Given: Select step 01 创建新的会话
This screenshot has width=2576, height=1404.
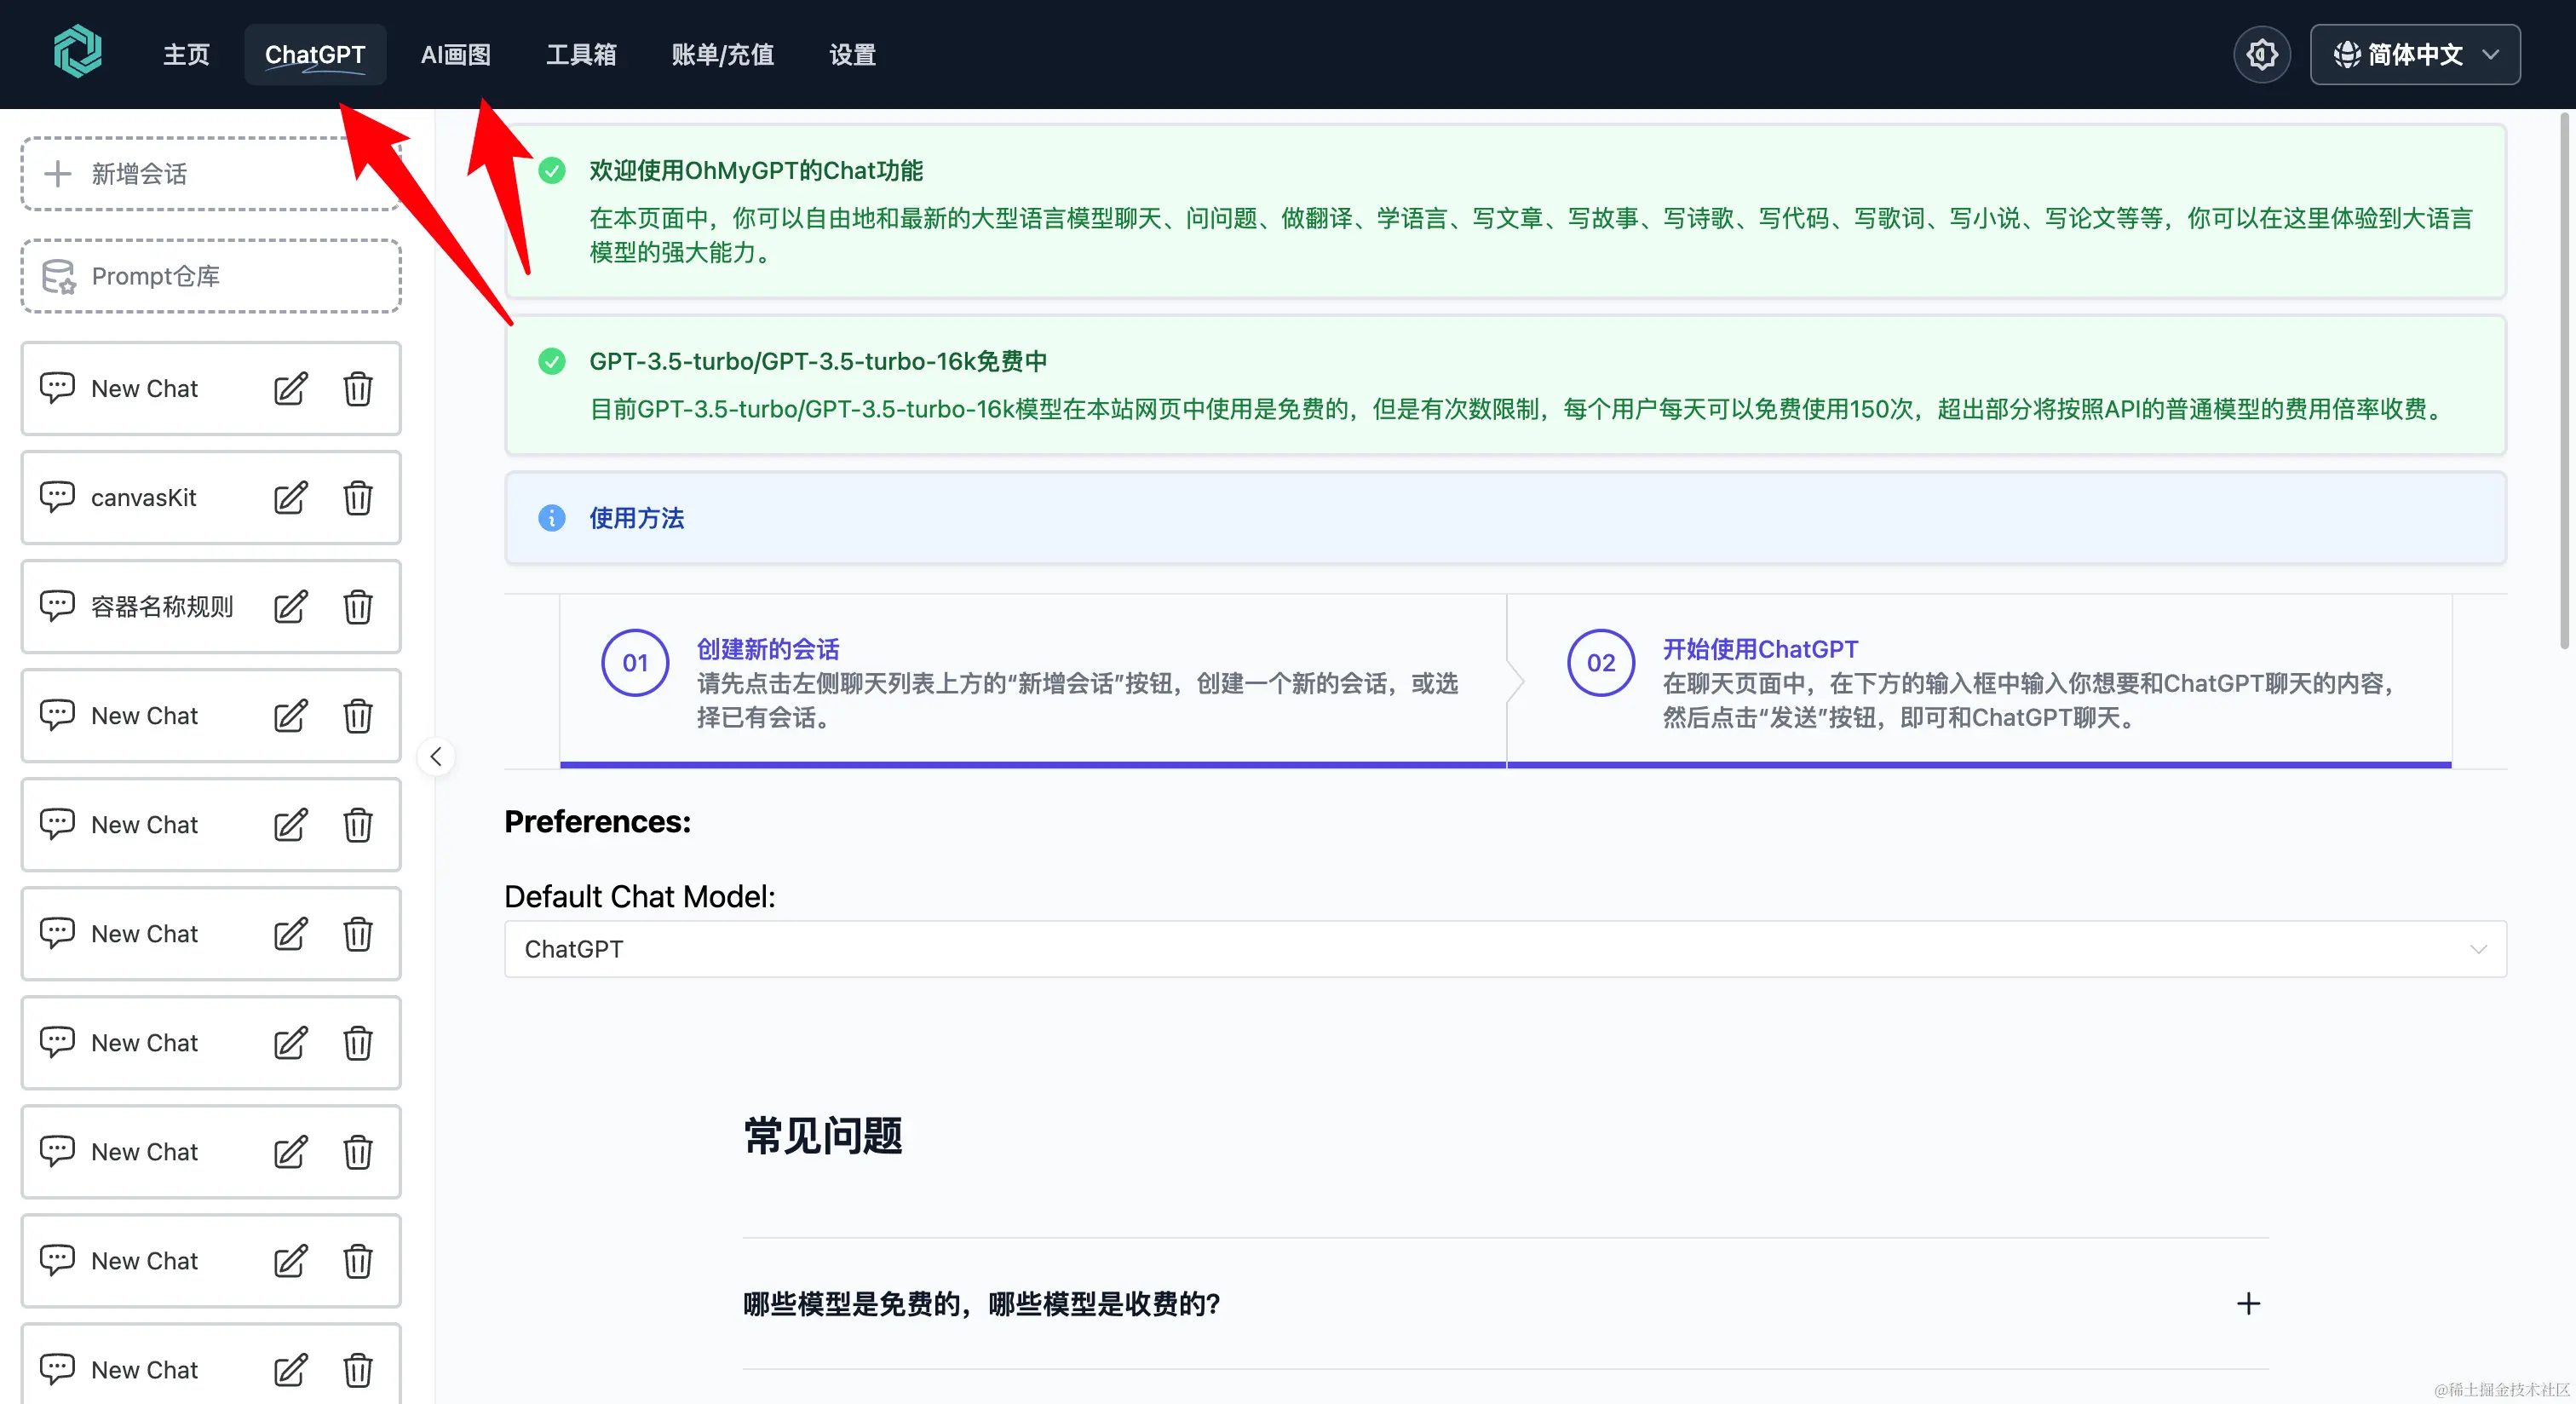Looking at the screenshot, I should pyautogui.click(x=1033, y=682).
